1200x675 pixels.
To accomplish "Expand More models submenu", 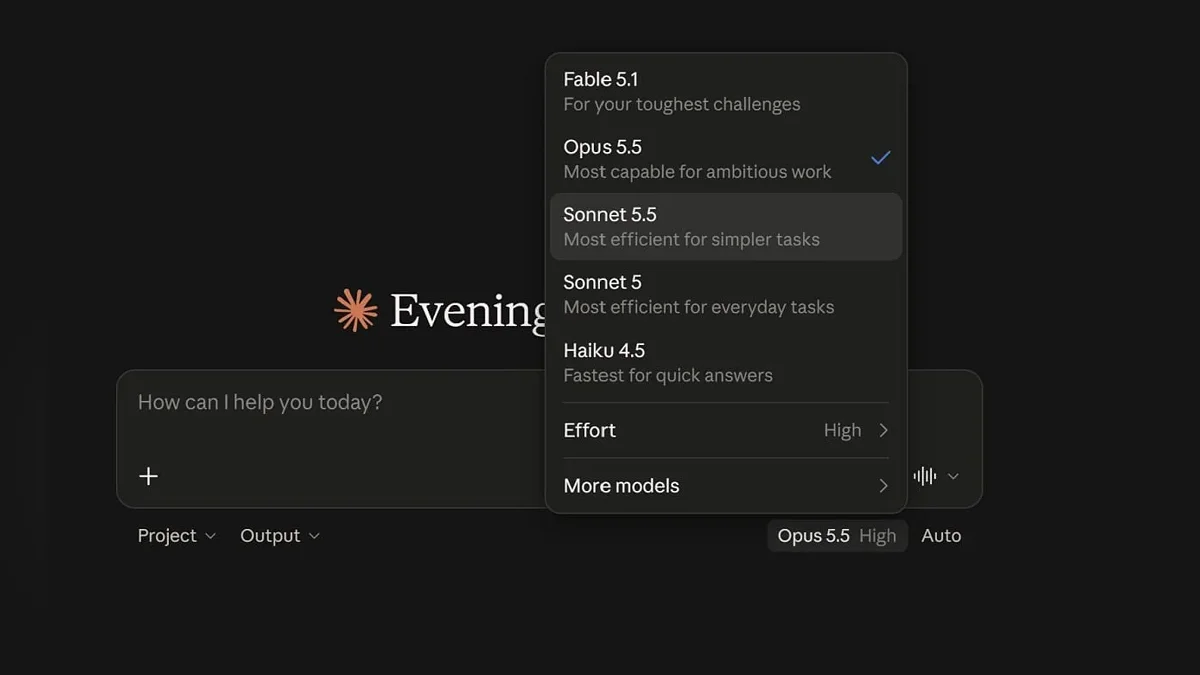I will tap(726, 486).
